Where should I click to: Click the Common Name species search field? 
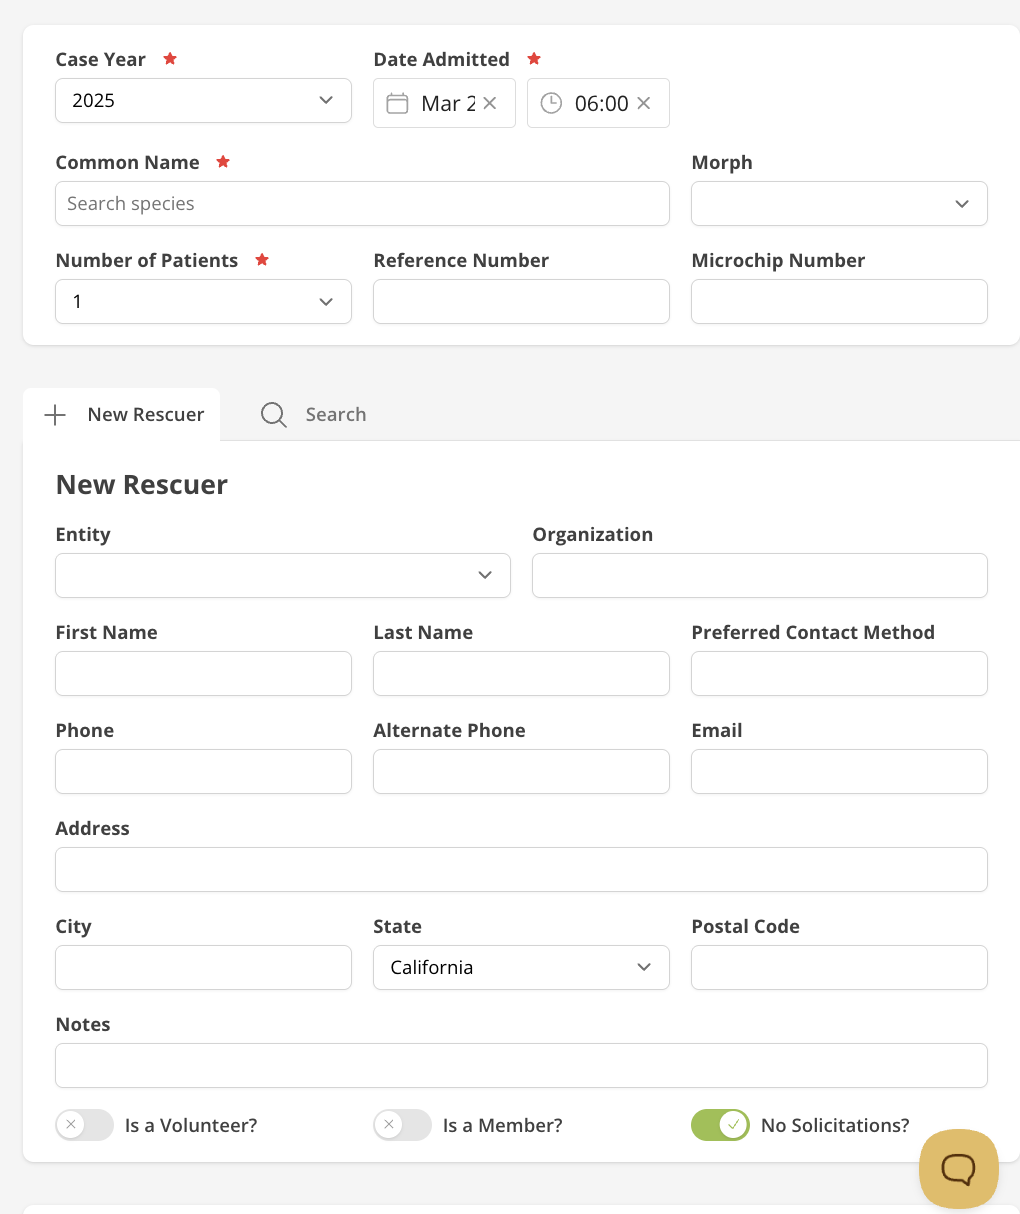[362, 203]
